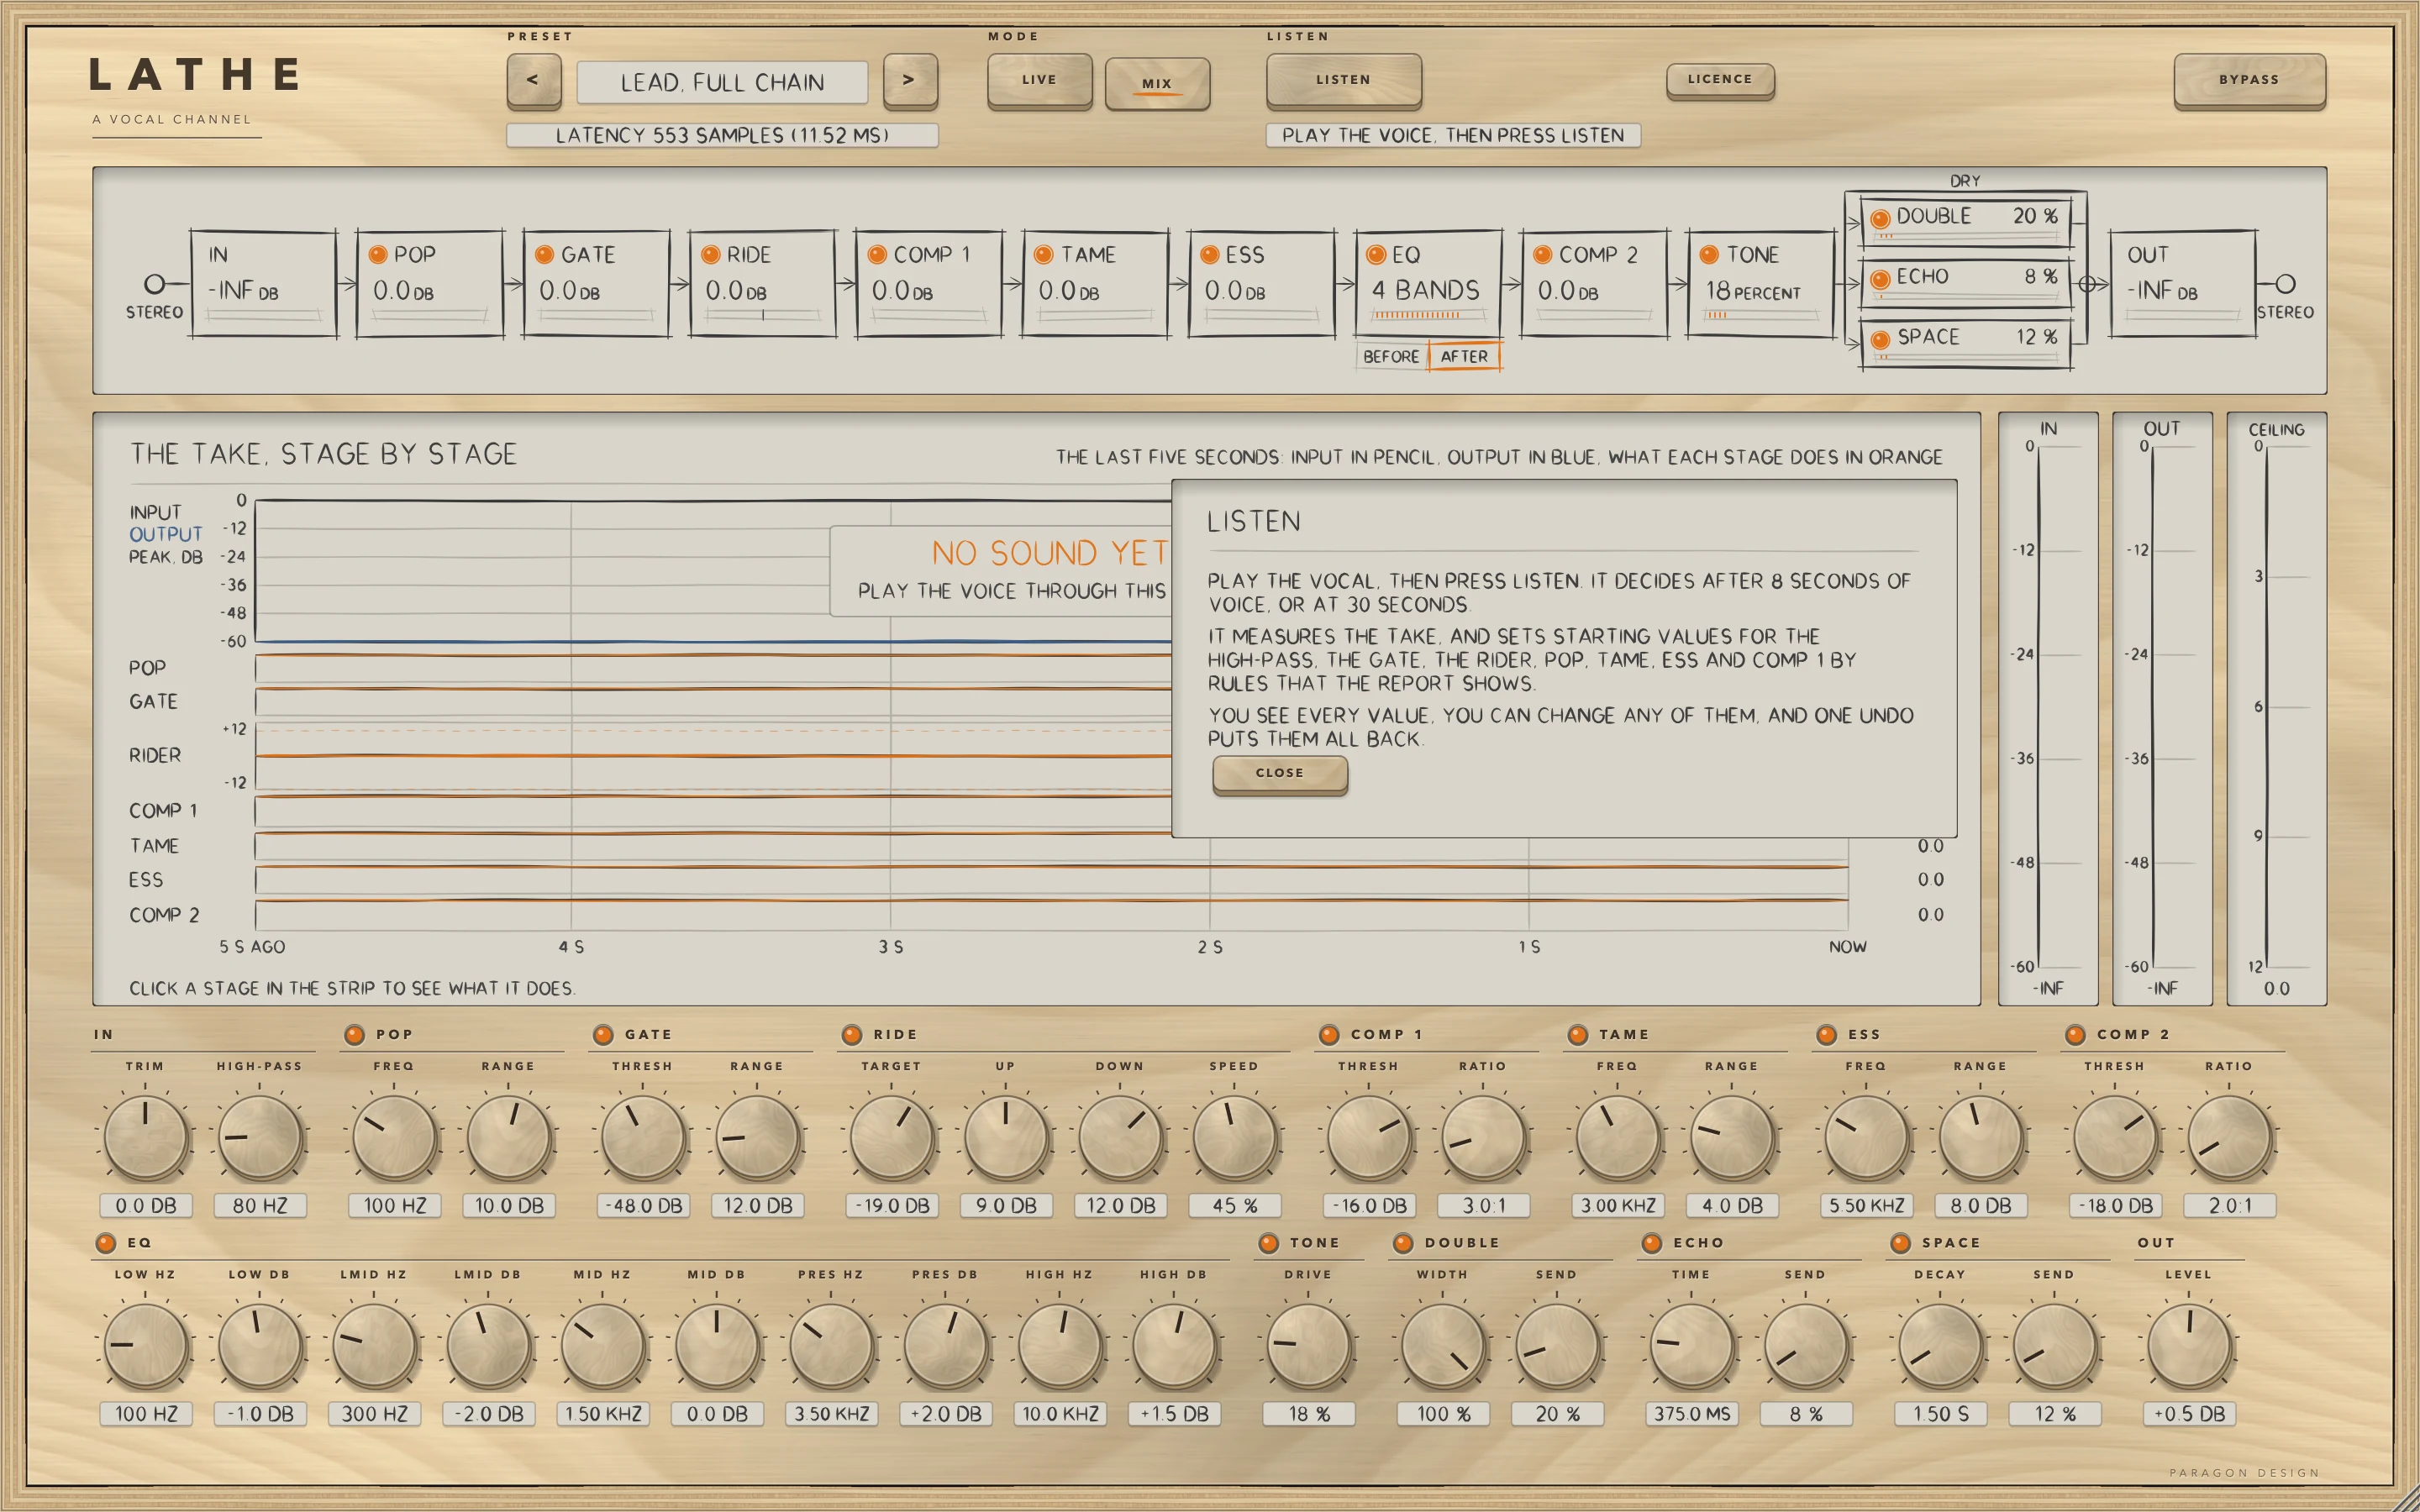Screen dimensions: 2420x1512
Task: Open the LICENCE panel
Action: click(x=1720, y=80)
